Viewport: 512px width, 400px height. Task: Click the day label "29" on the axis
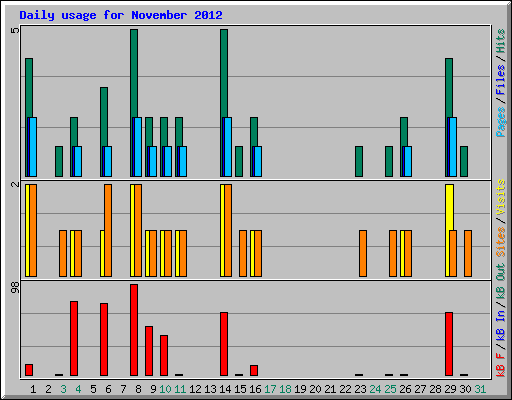coord(450,389)
